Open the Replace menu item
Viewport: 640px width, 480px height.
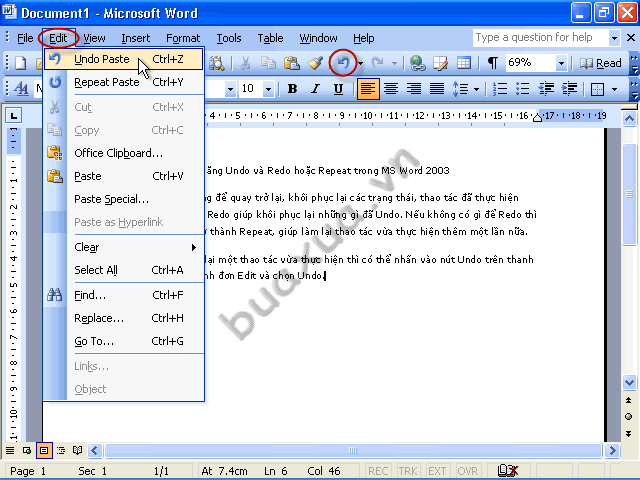(124, 318)
